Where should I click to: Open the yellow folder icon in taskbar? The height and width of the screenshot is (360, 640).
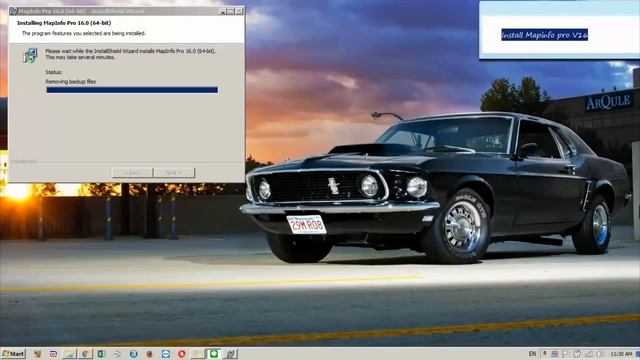[x=198, y=354]
